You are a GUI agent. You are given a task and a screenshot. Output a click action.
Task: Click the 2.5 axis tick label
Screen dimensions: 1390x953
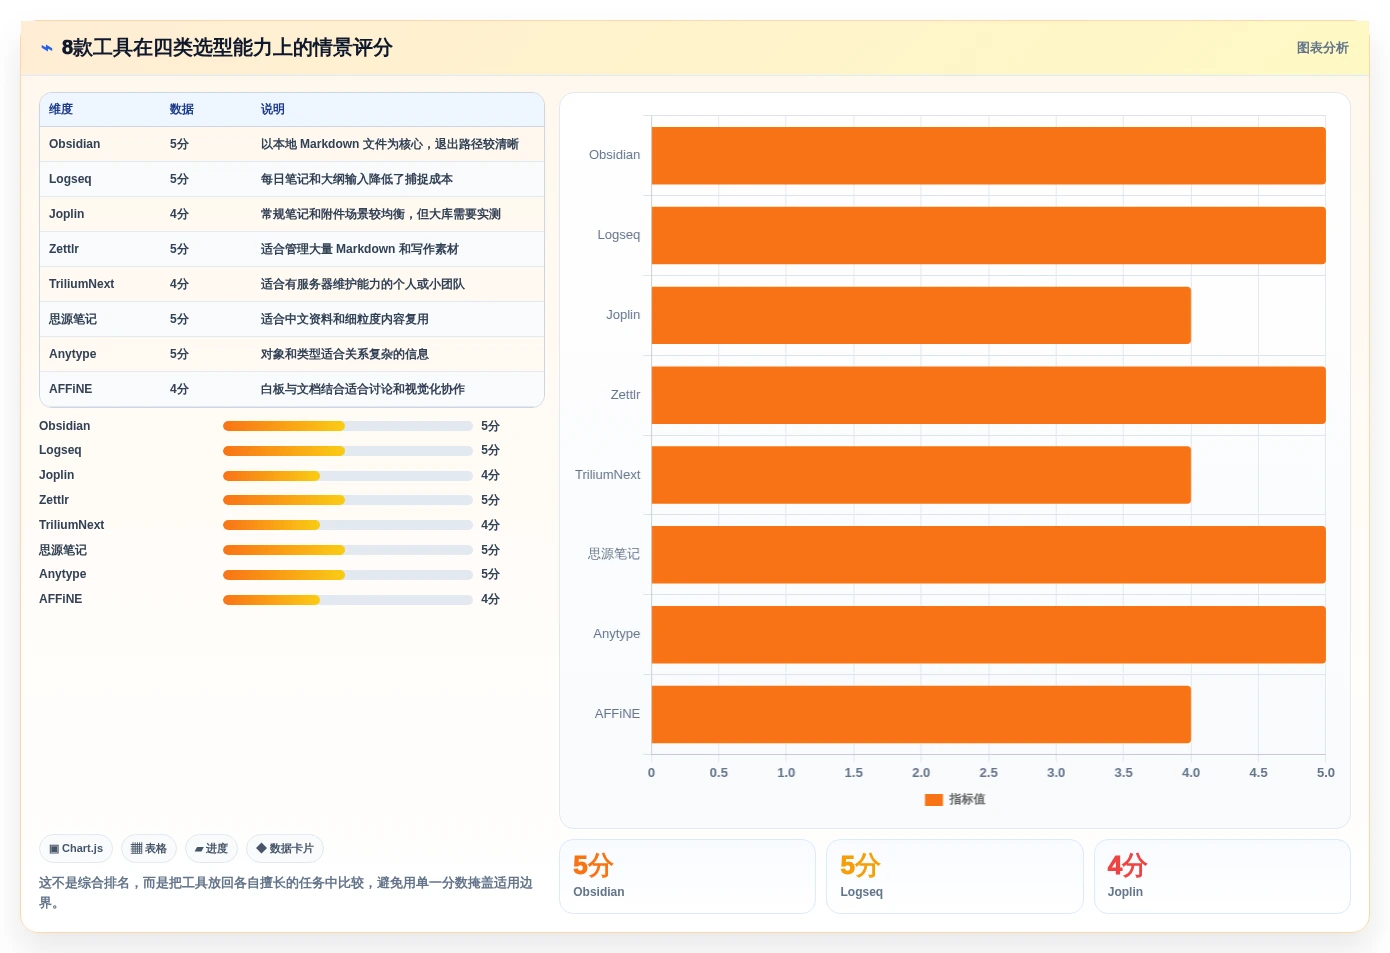tap(988, 773)
